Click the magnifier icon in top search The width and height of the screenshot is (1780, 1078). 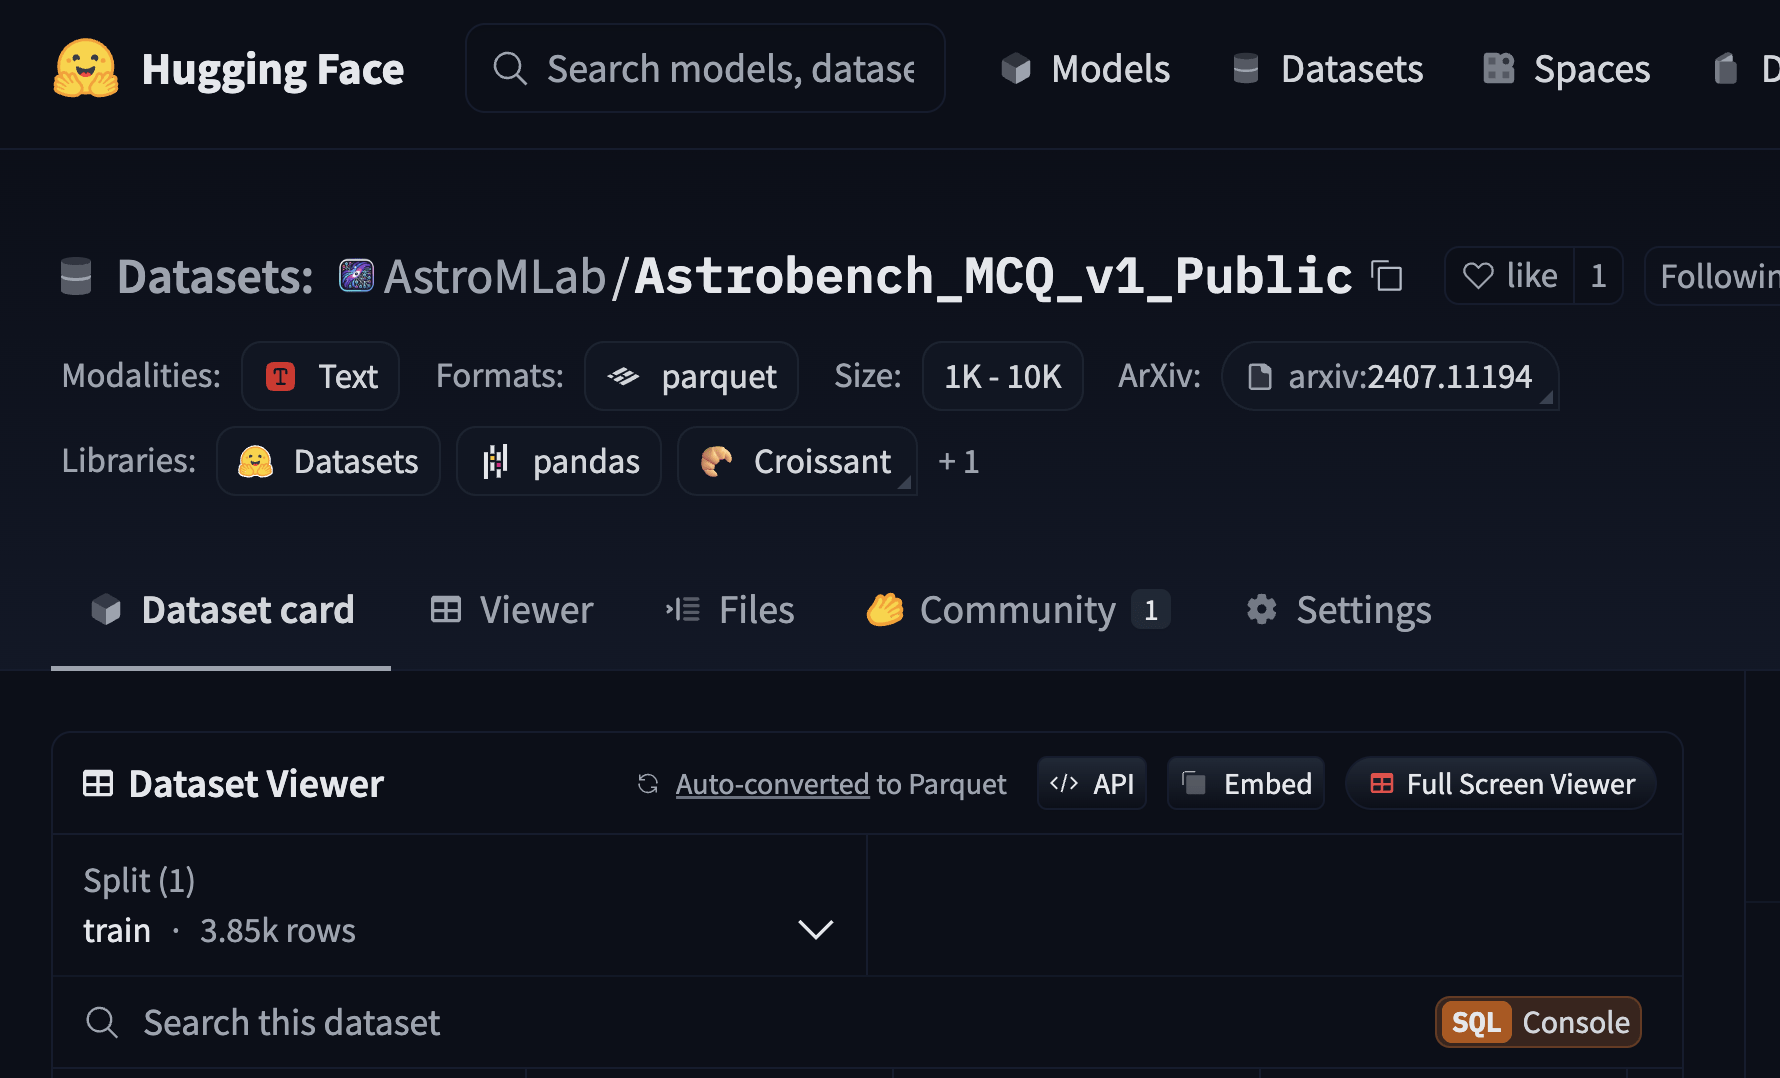(510, 68)
